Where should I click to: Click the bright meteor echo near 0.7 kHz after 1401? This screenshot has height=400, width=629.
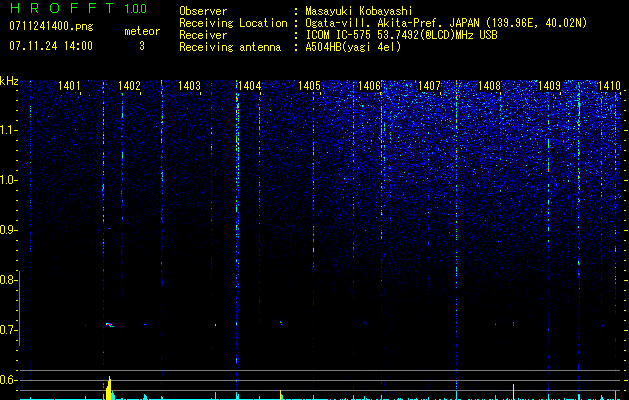pos(110,325)
